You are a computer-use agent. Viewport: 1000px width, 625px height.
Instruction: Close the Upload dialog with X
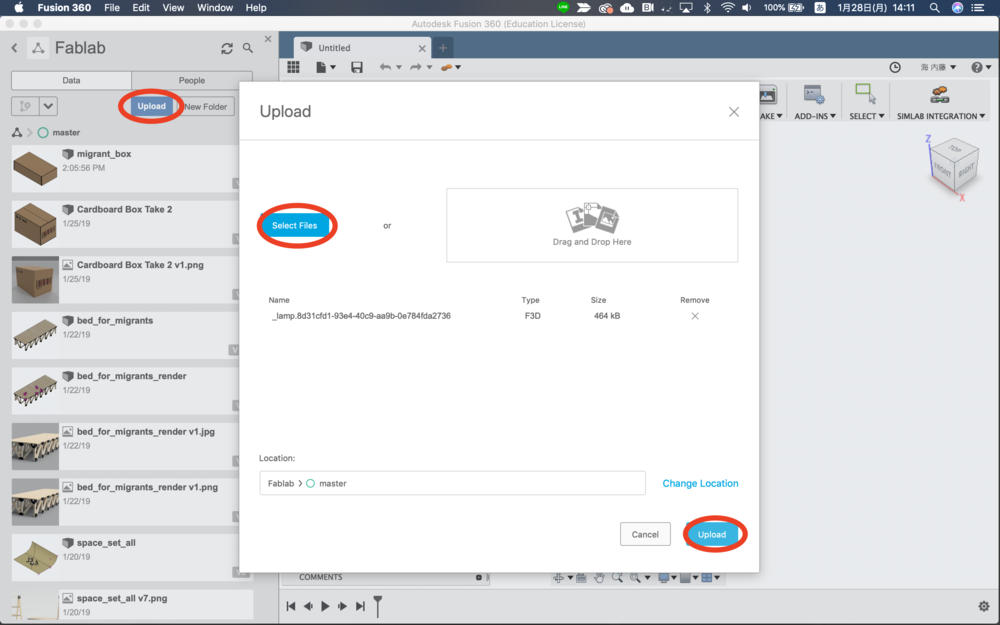pyautogui.click(x=734, y=112)
